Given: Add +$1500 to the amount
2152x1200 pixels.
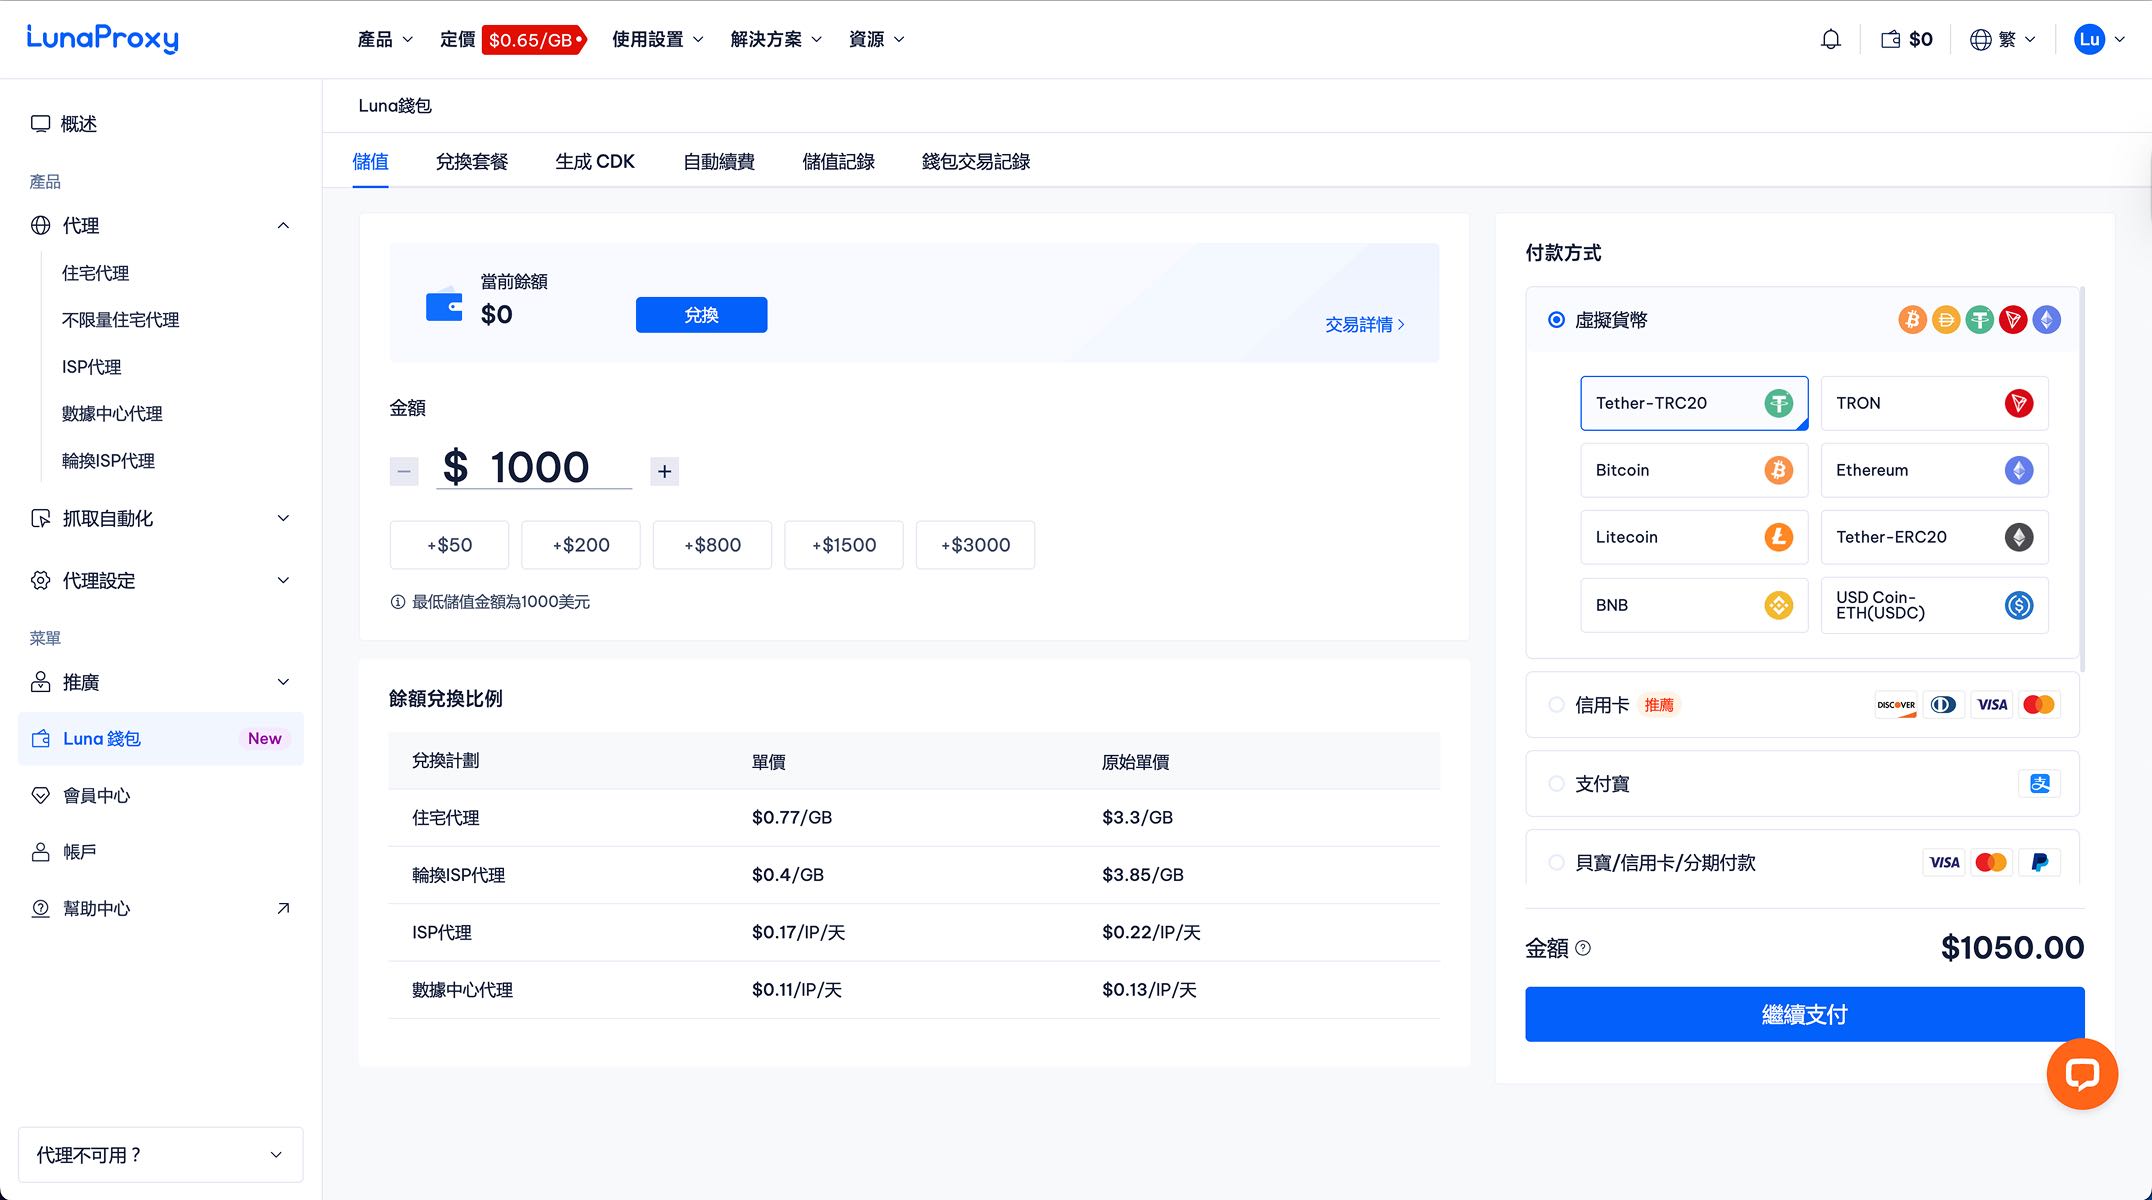Looking at the screenshot, I should [x=843, y=545].
